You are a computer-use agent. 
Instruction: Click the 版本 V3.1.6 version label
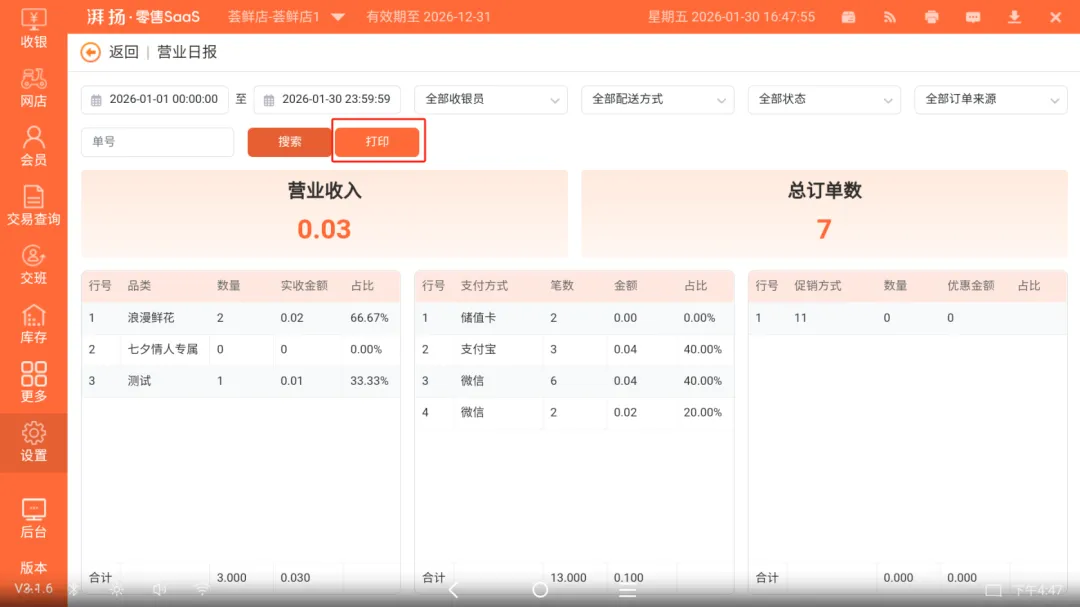(33, 577)
